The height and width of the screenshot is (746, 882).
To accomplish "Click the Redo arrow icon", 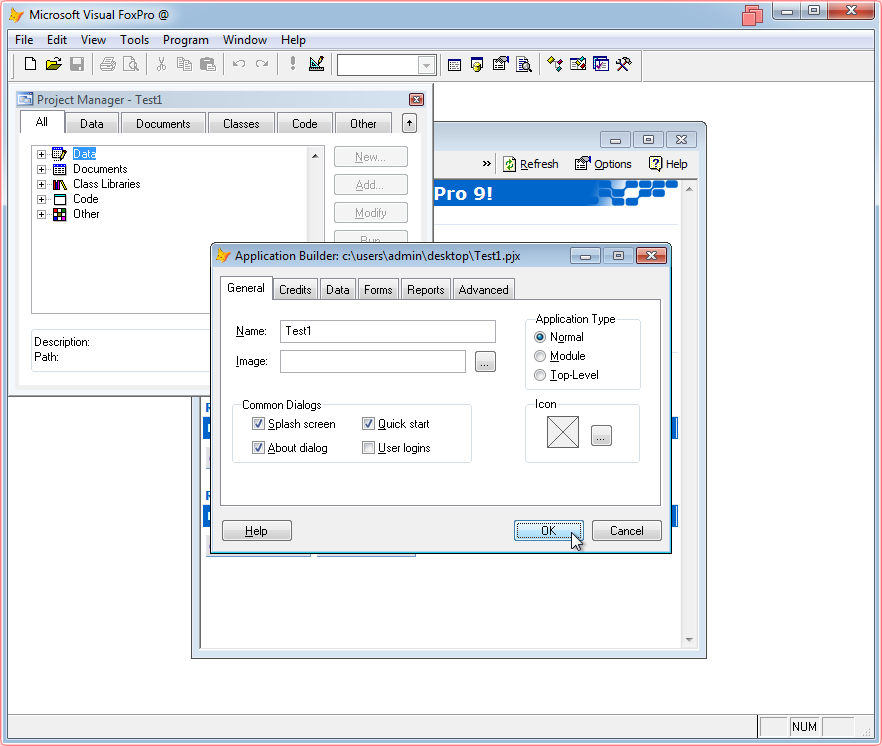I will pos(262,64).
